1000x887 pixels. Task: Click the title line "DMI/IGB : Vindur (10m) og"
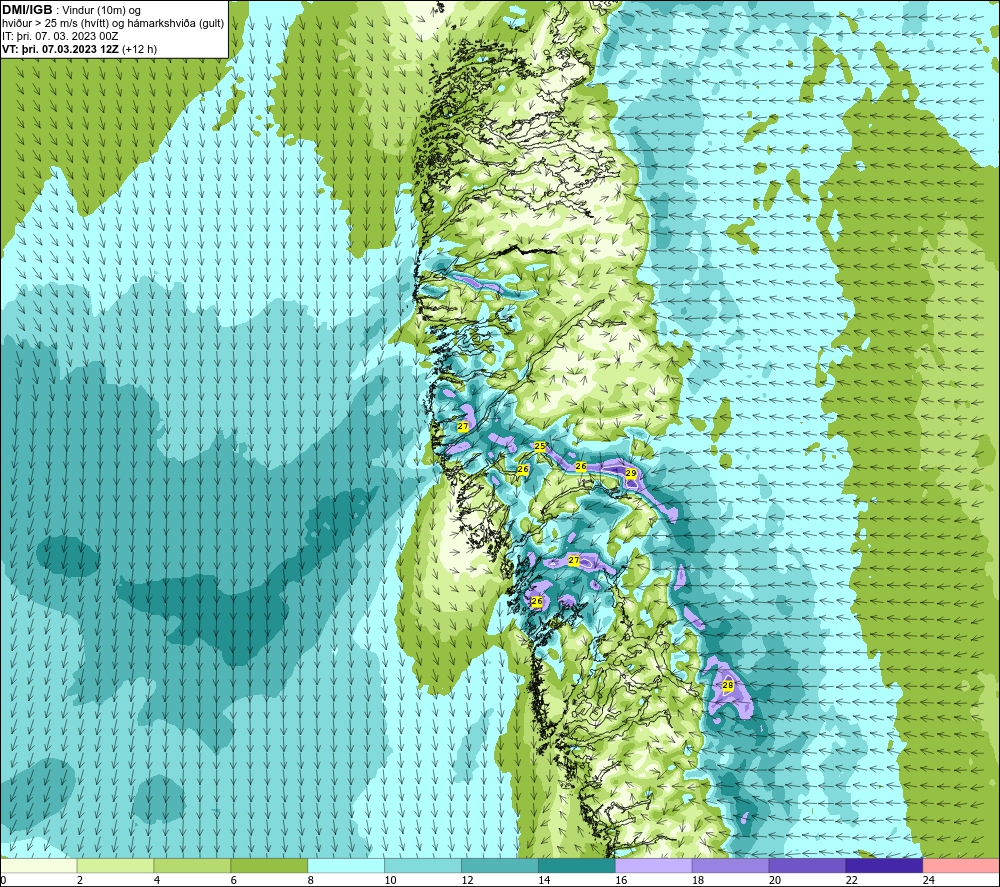pos(71,10)
